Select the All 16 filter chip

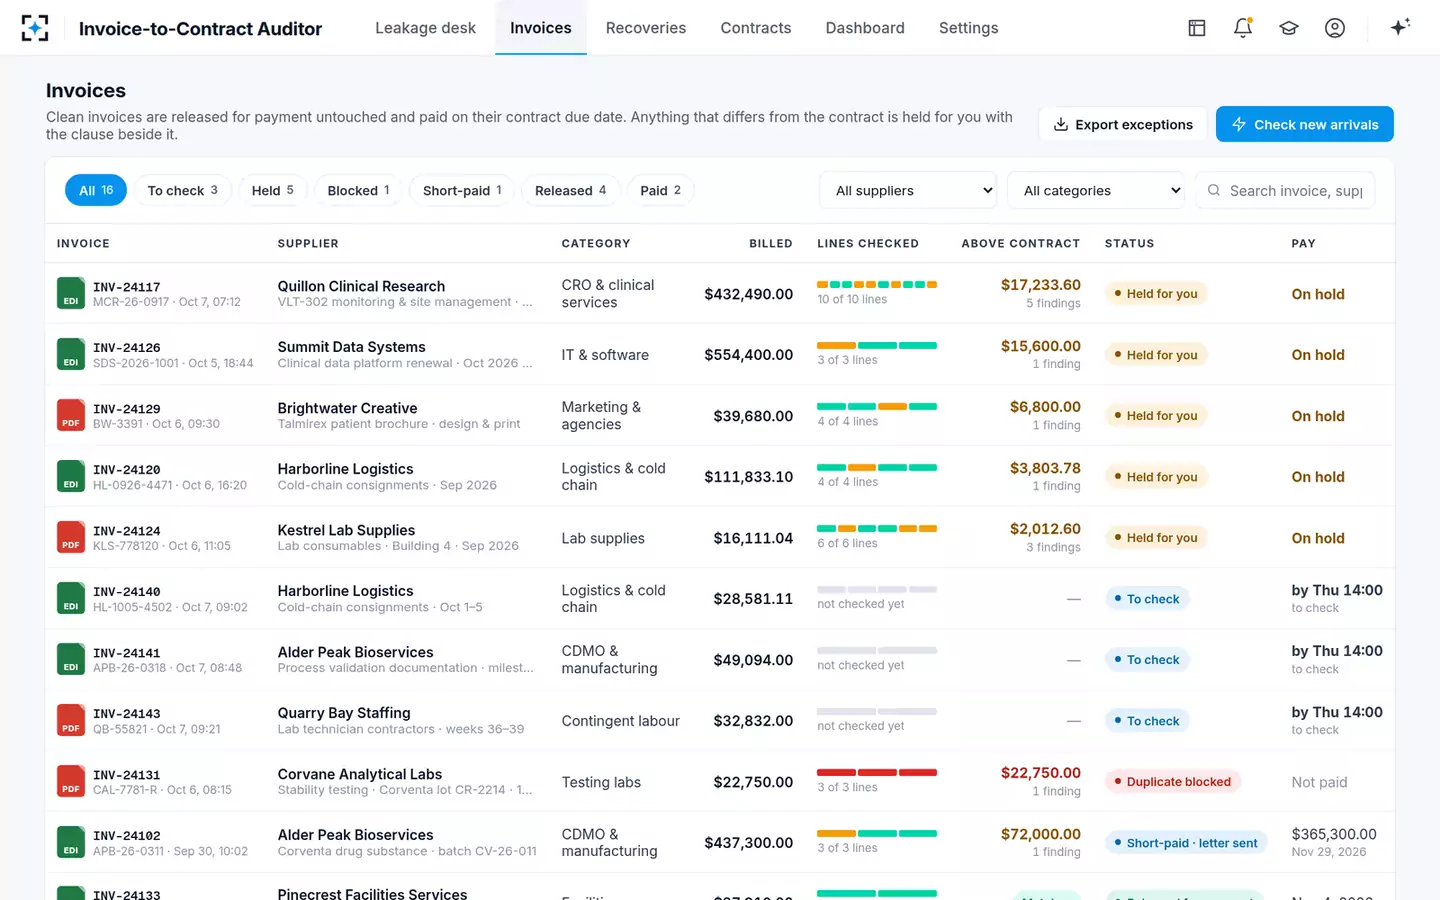click(x=96, y=190)
